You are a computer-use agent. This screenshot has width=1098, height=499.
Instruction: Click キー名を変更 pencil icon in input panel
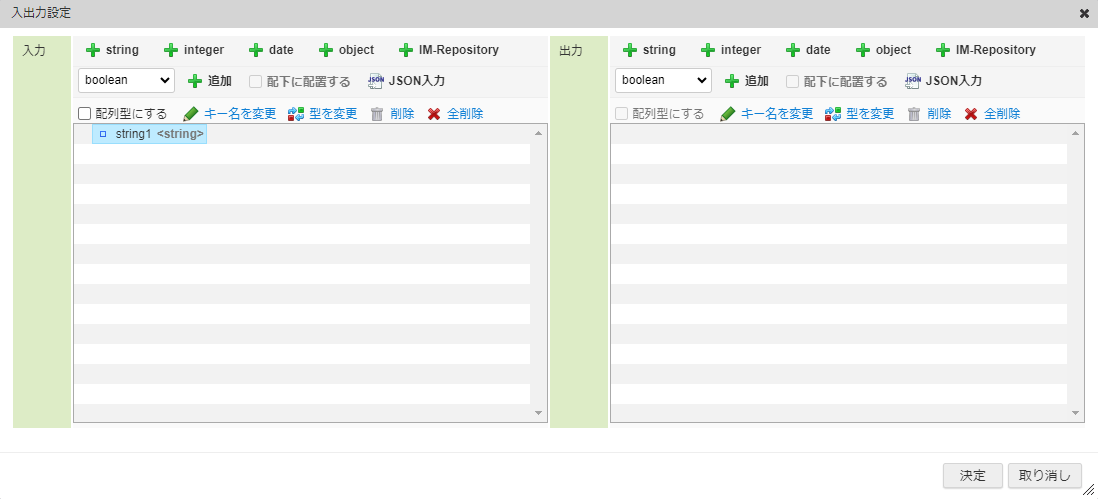click(x=191, y=114)
